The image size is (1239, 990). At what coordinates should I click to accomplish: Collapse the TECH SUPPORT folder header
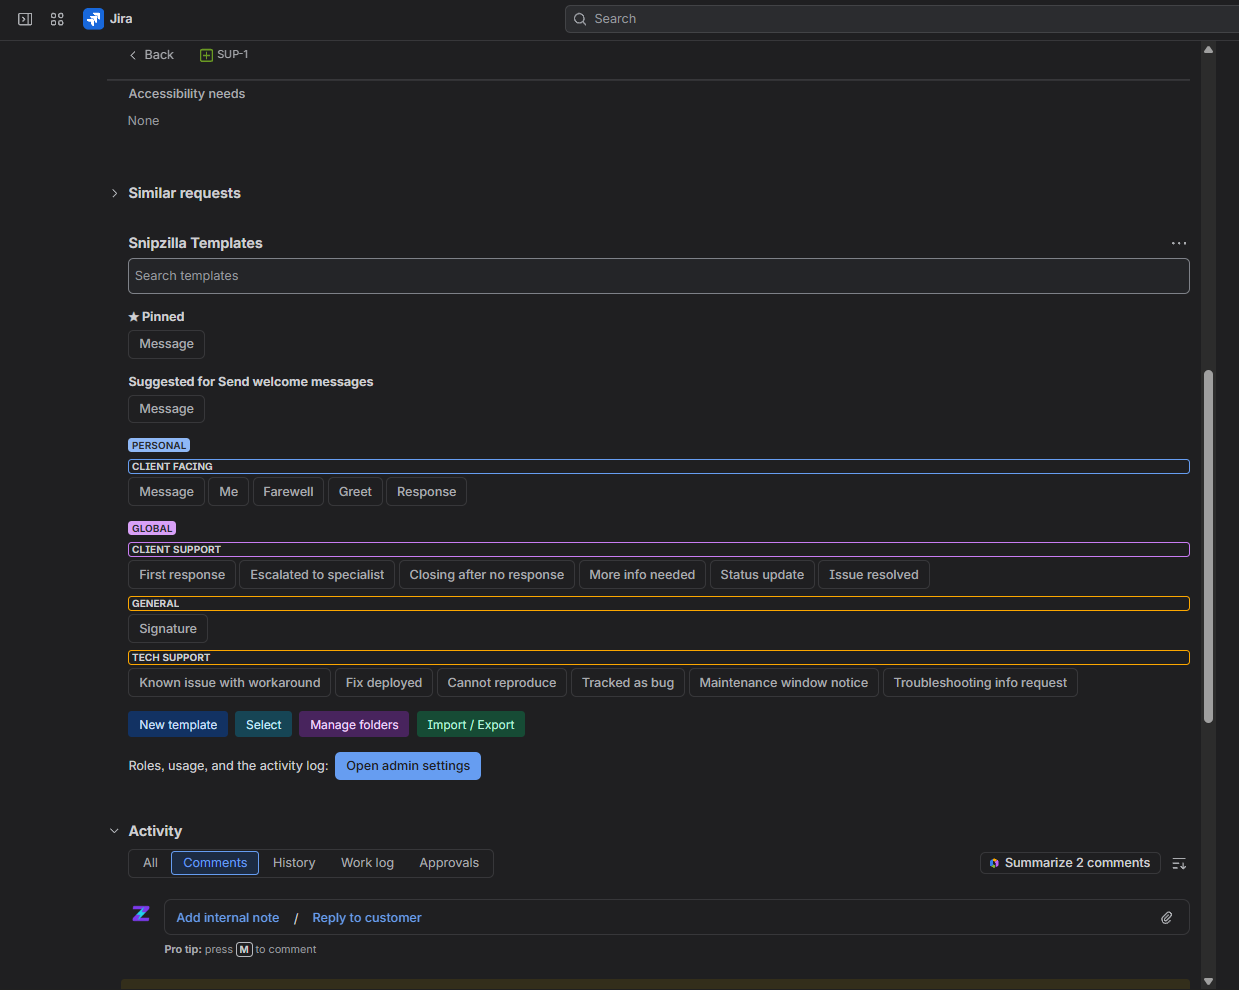pos(659,658)
